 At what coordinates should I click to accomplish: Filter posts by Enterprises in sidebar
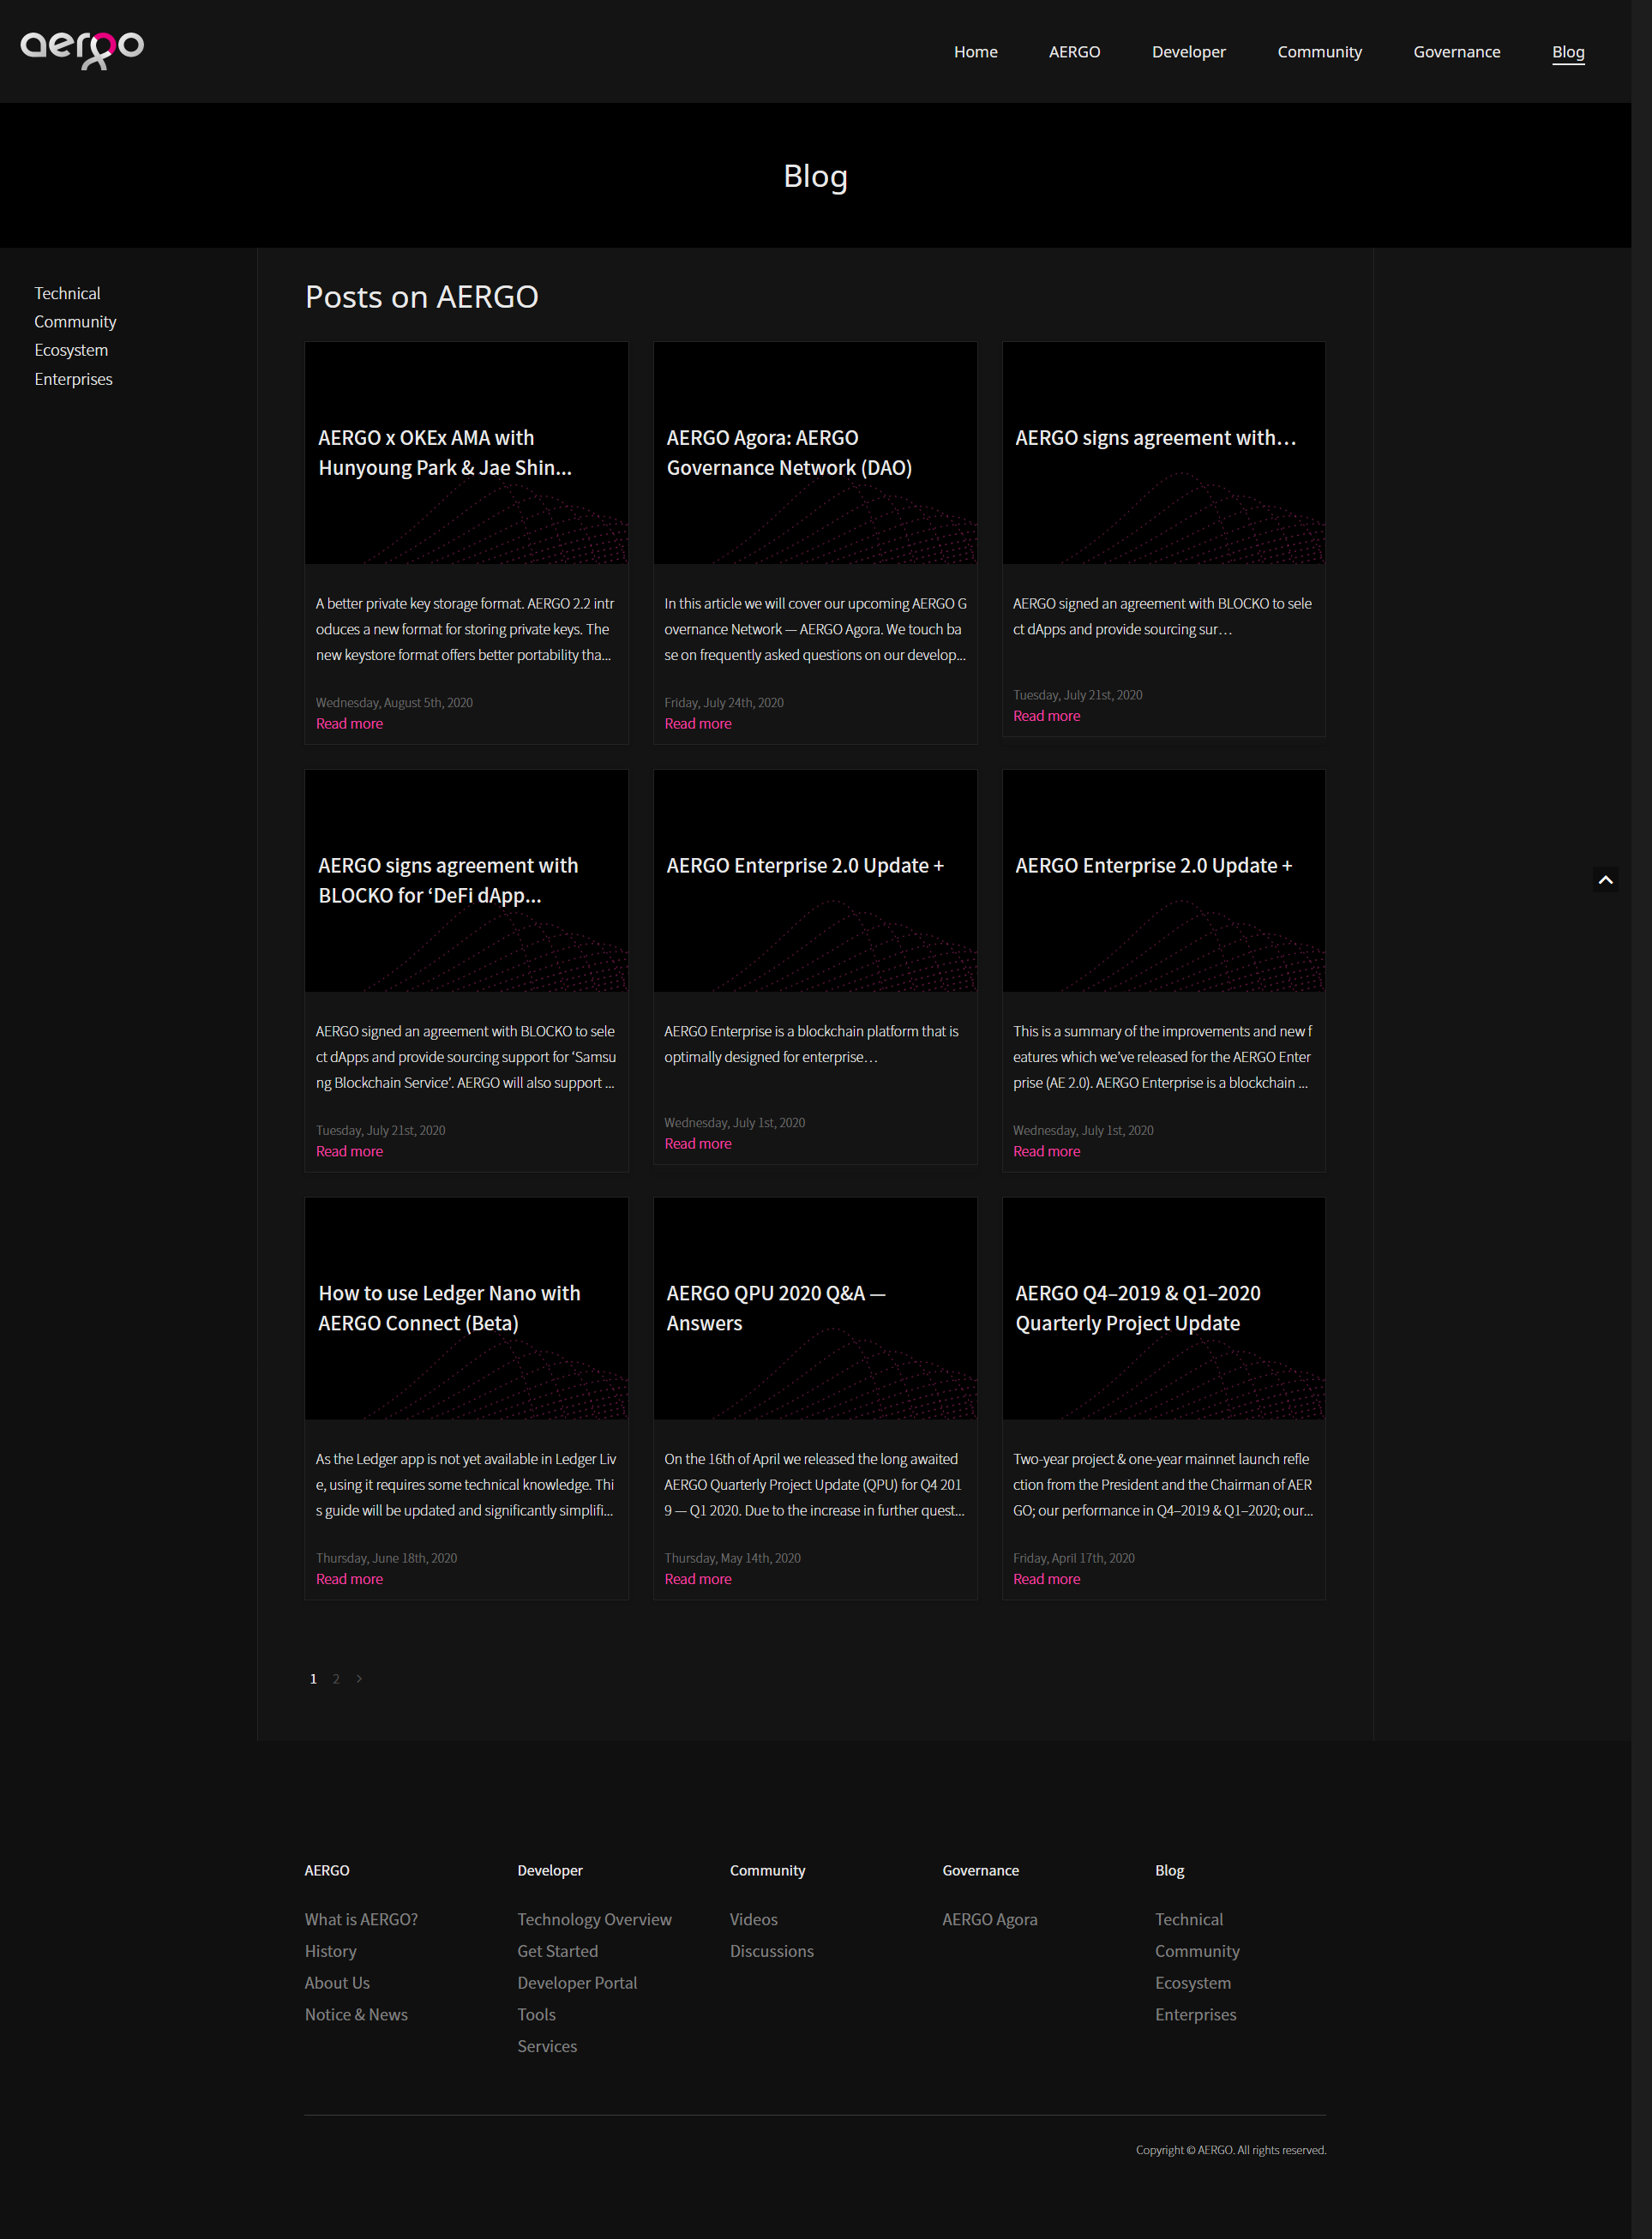[73, 379]
